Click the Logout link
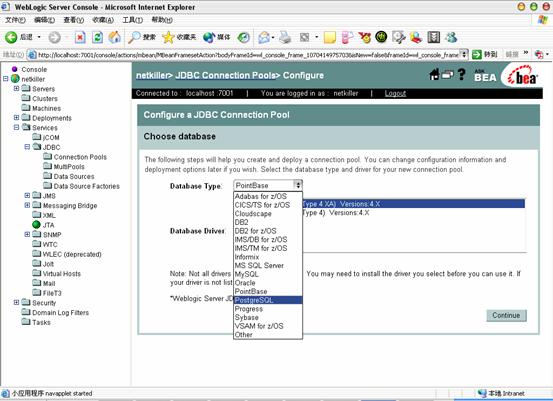Screen dimensions: 553x401 pyautogui.click(x=395, y=93)
